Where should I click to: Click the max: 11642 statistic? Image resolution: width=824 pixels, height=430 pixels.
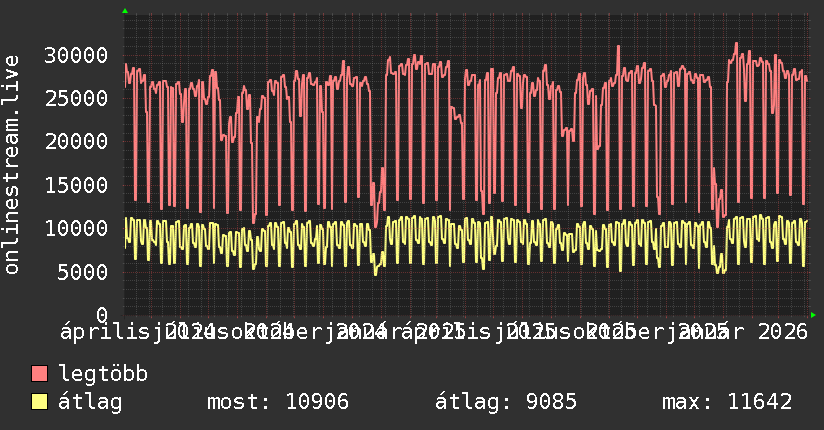[727, 403]
